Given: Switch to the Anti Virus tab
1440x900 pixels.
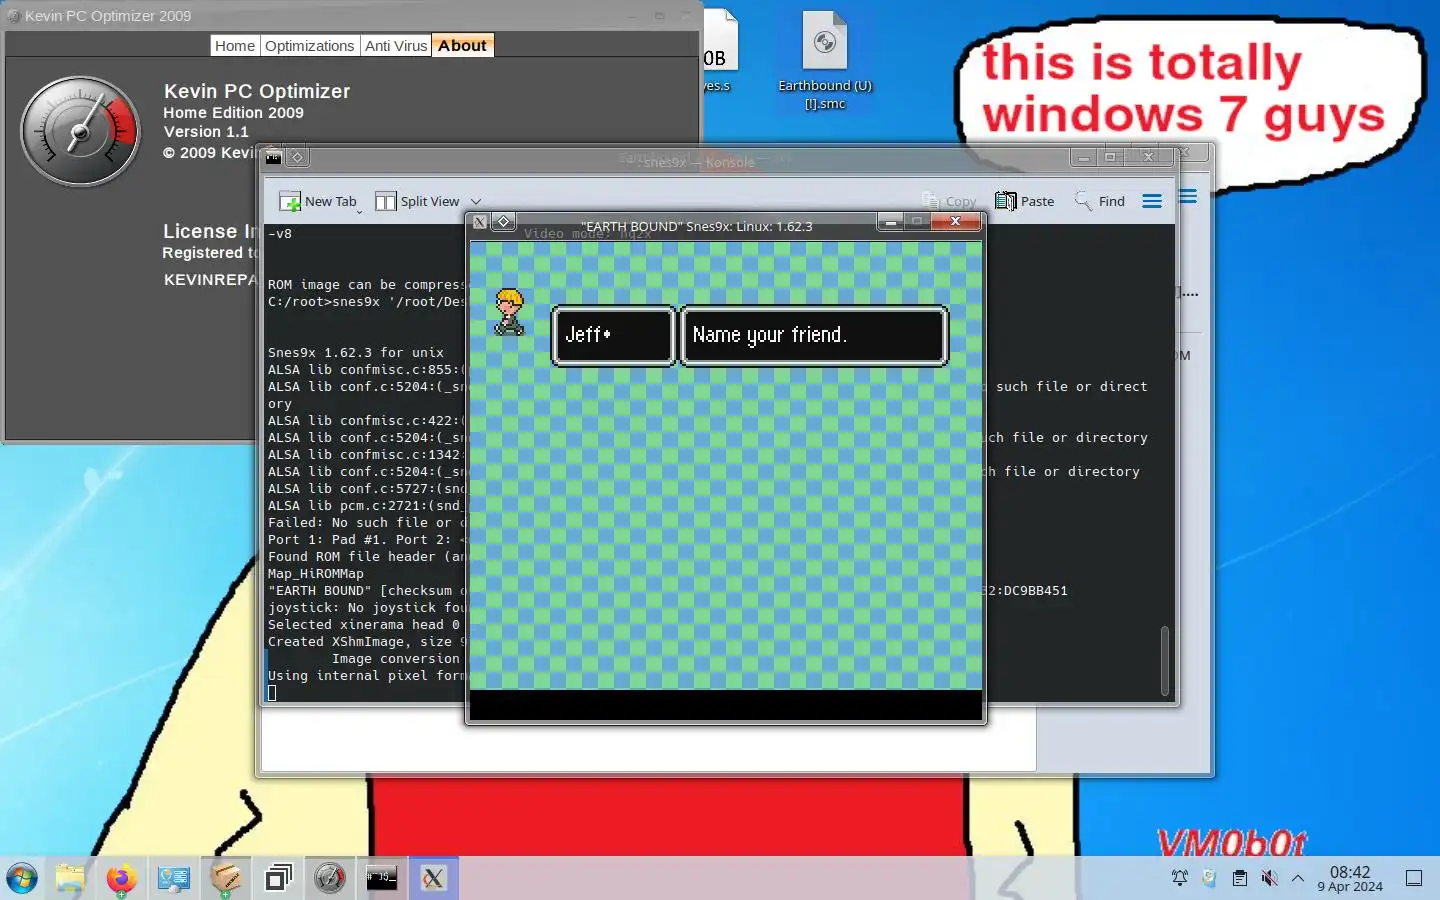Looking at the screenshot, I should 396,46.
